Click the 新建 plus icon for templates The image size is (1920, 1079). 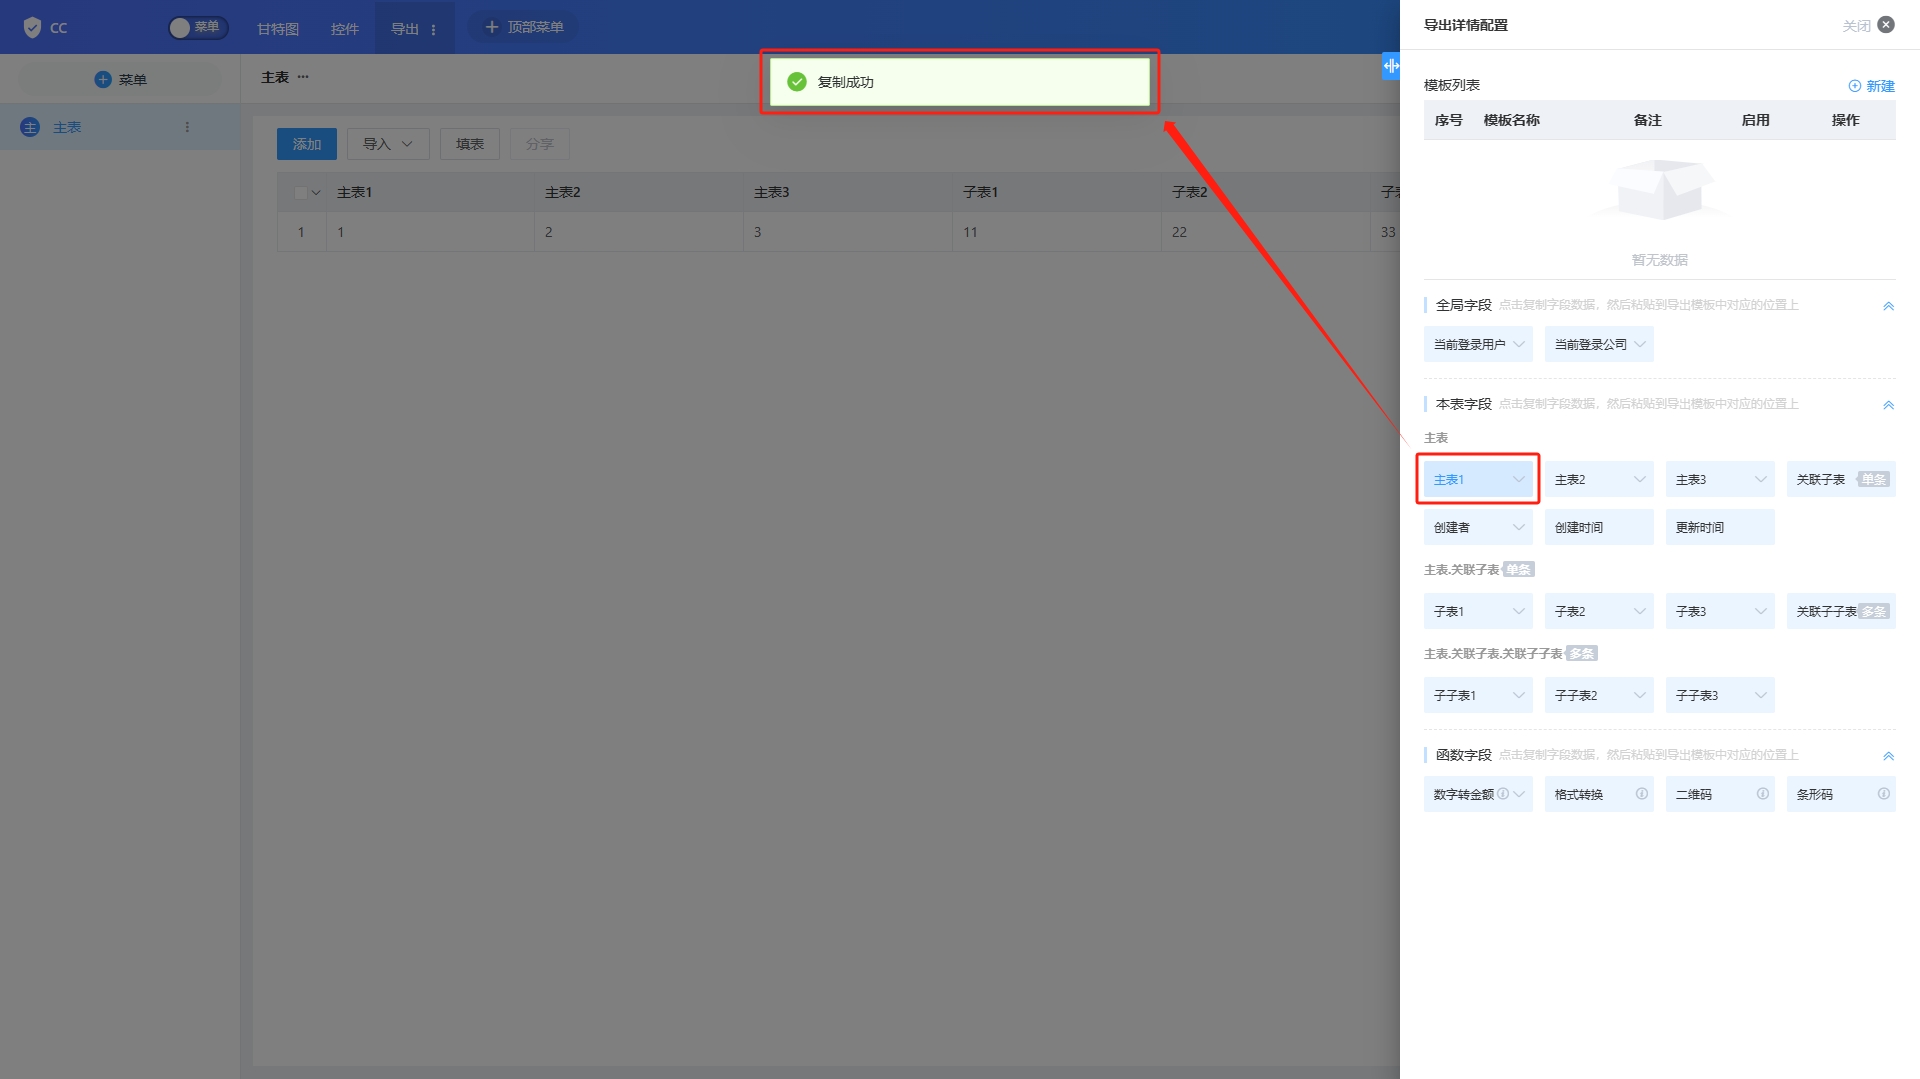[1854, 86]
